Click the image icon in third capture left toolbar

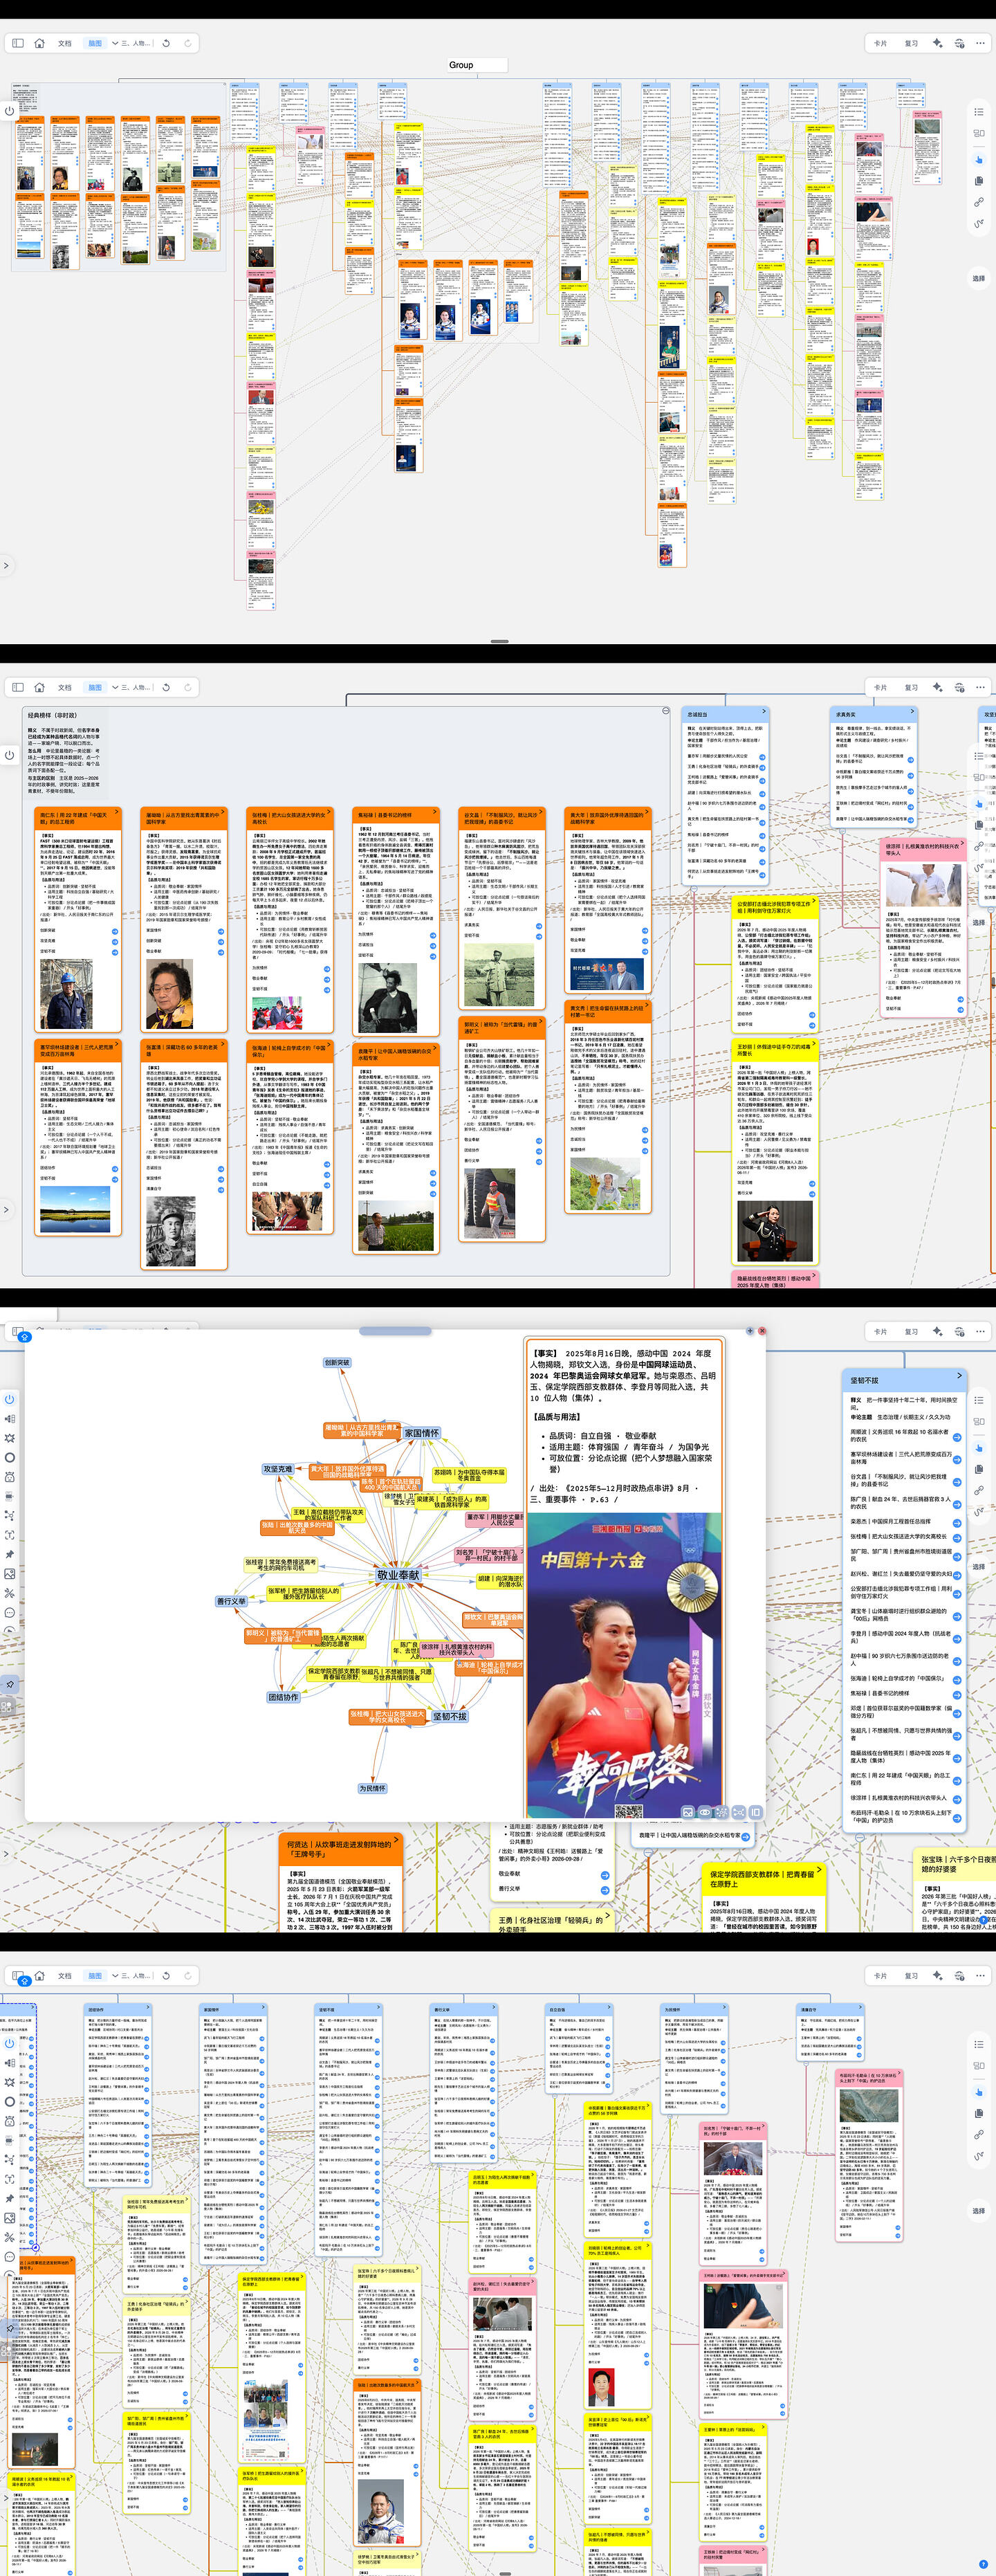9,1574
